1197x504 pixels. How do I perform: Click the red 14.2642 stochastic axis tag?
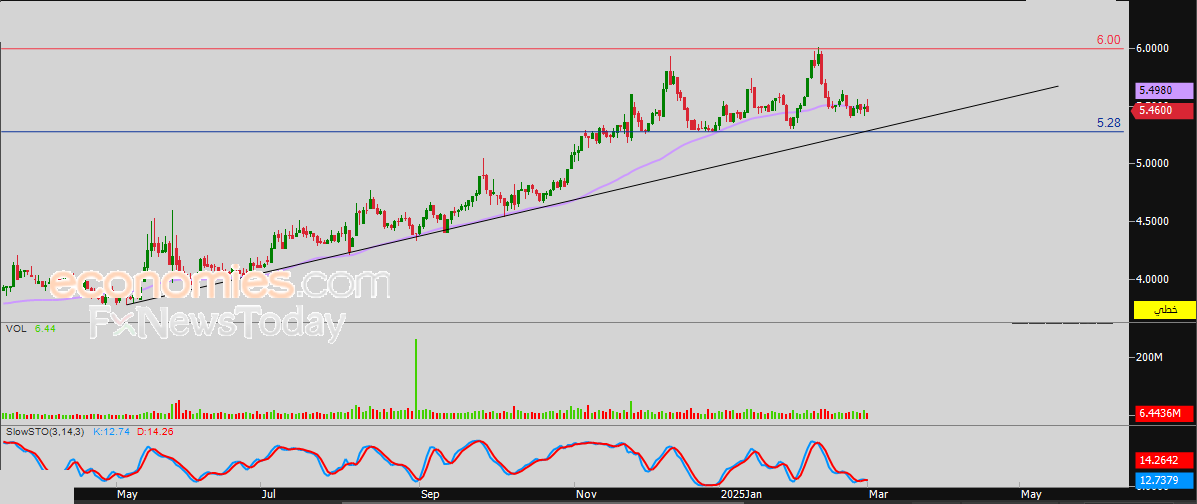pos(1164,461)
